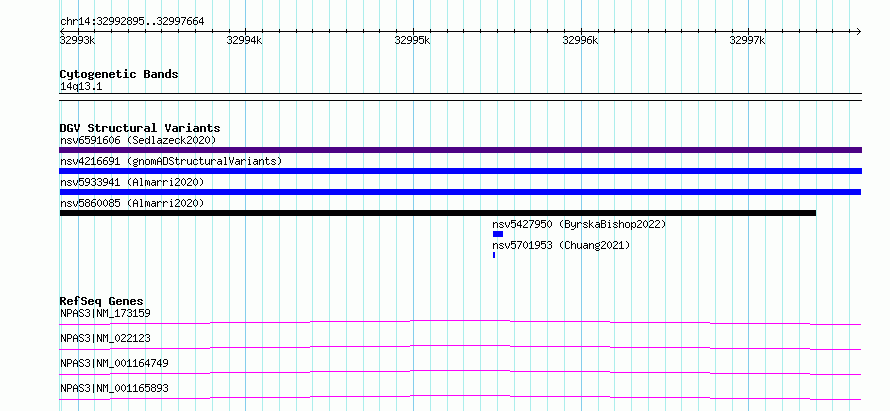Click the ruler's right arrowhead

[x=858, y=31]
